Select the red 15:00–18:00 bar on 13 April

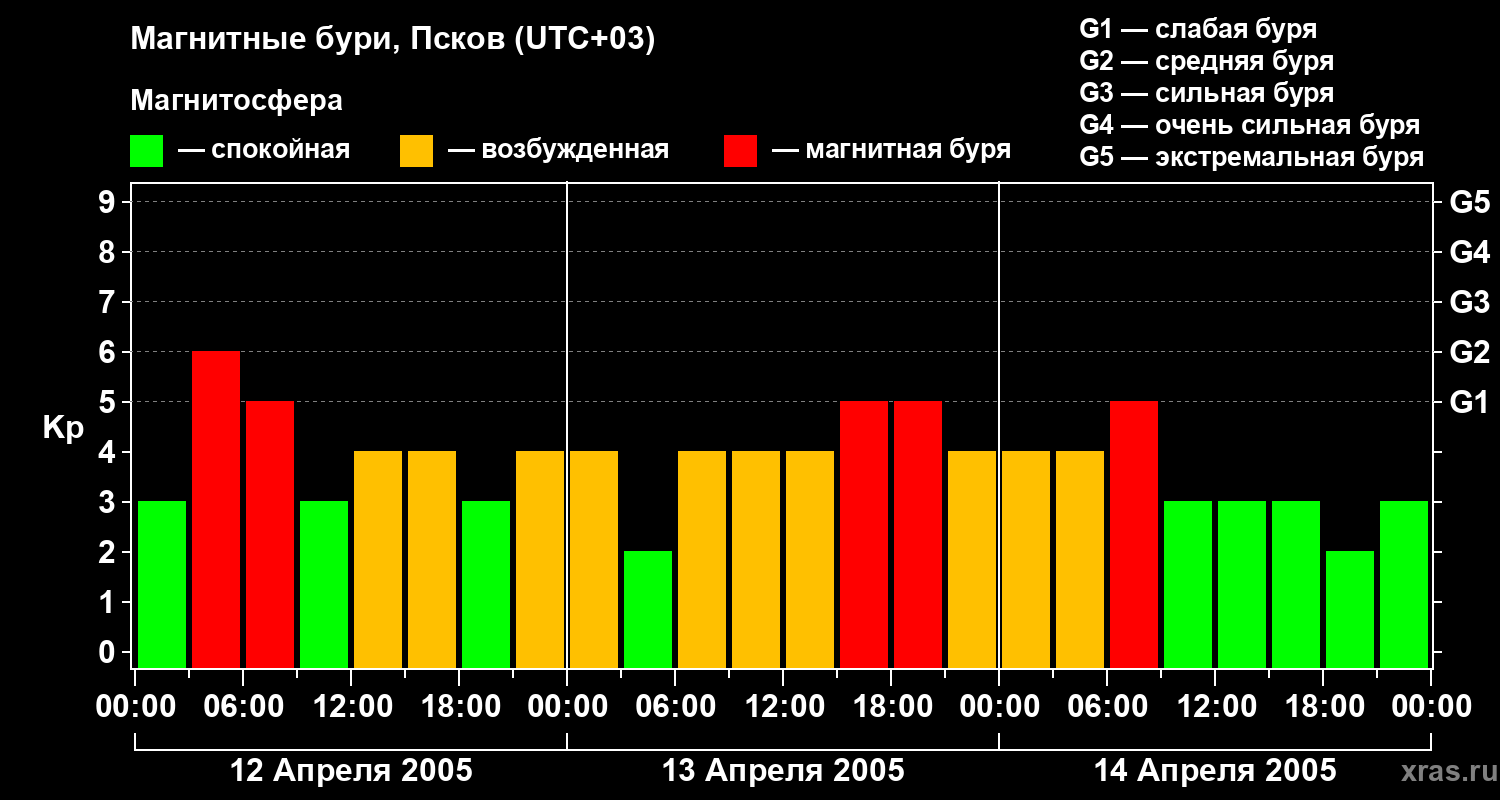(864, 534)
